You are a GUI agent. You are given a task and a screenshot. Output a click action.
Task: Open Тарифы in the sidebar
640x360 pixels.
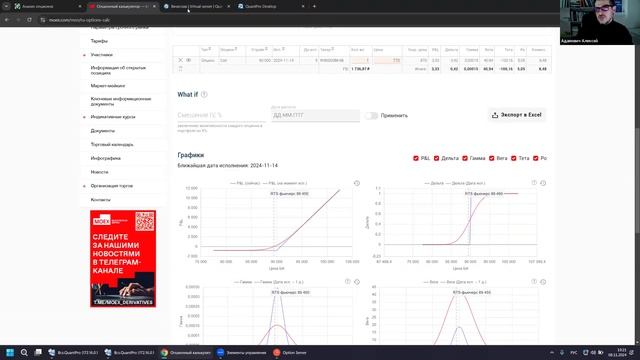click(x=99, y=41)
